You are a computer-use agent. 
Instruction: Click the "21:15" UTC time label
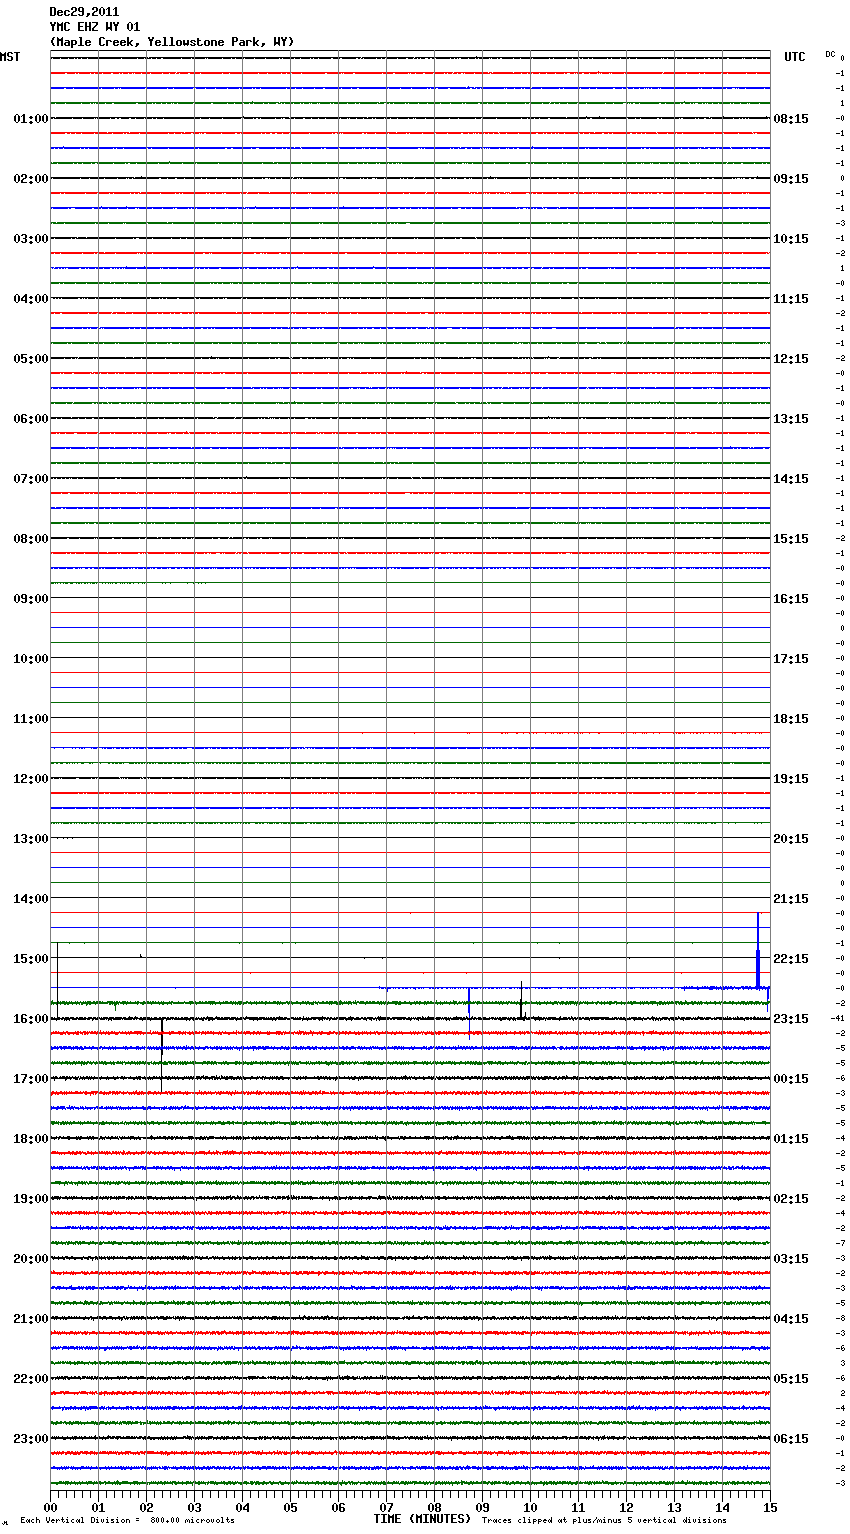pyautogui.click(x=791, y=899)
